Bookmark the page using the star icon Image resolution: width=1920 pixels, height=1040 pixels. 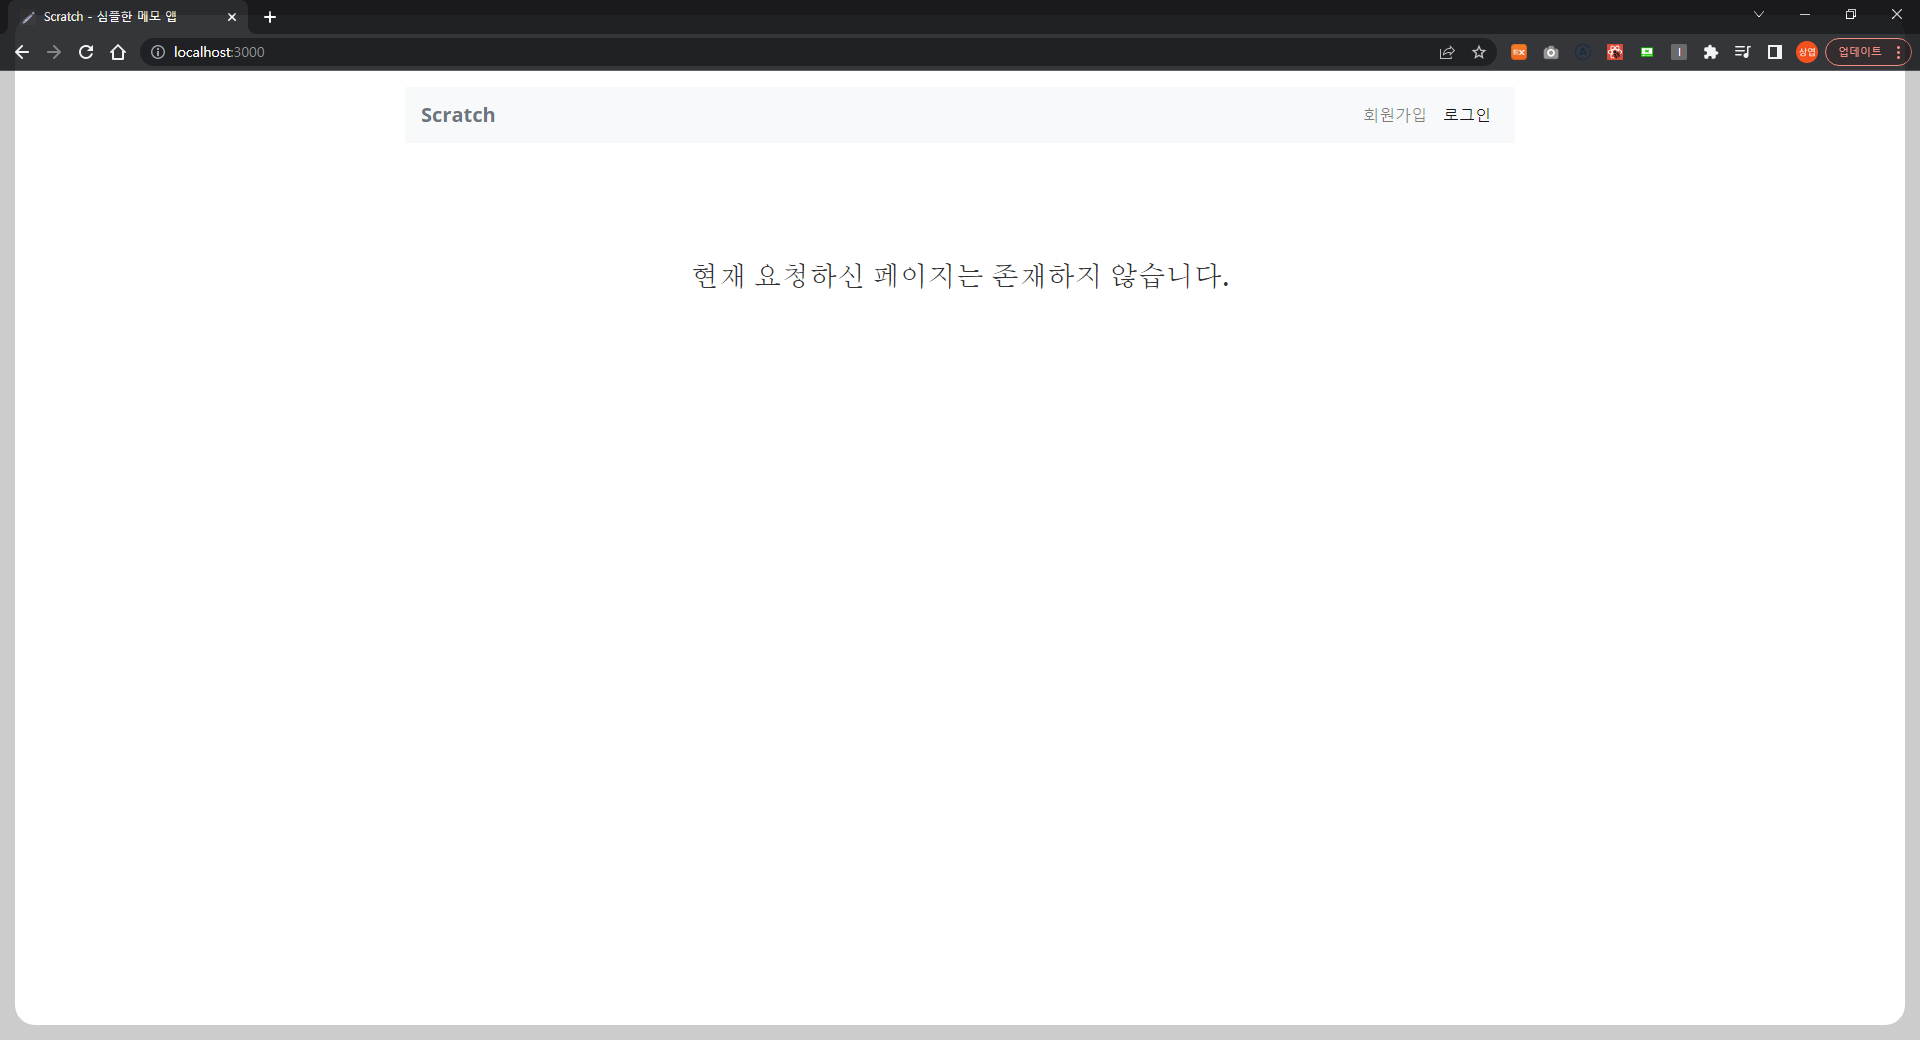tap(1480, 52)
